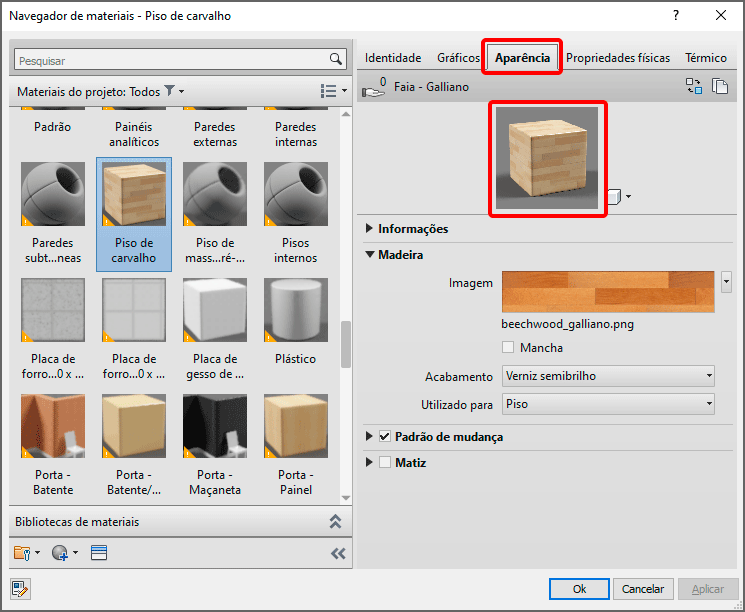Click the search magnifier icon

pyautogui.click(x=335, y=59)
